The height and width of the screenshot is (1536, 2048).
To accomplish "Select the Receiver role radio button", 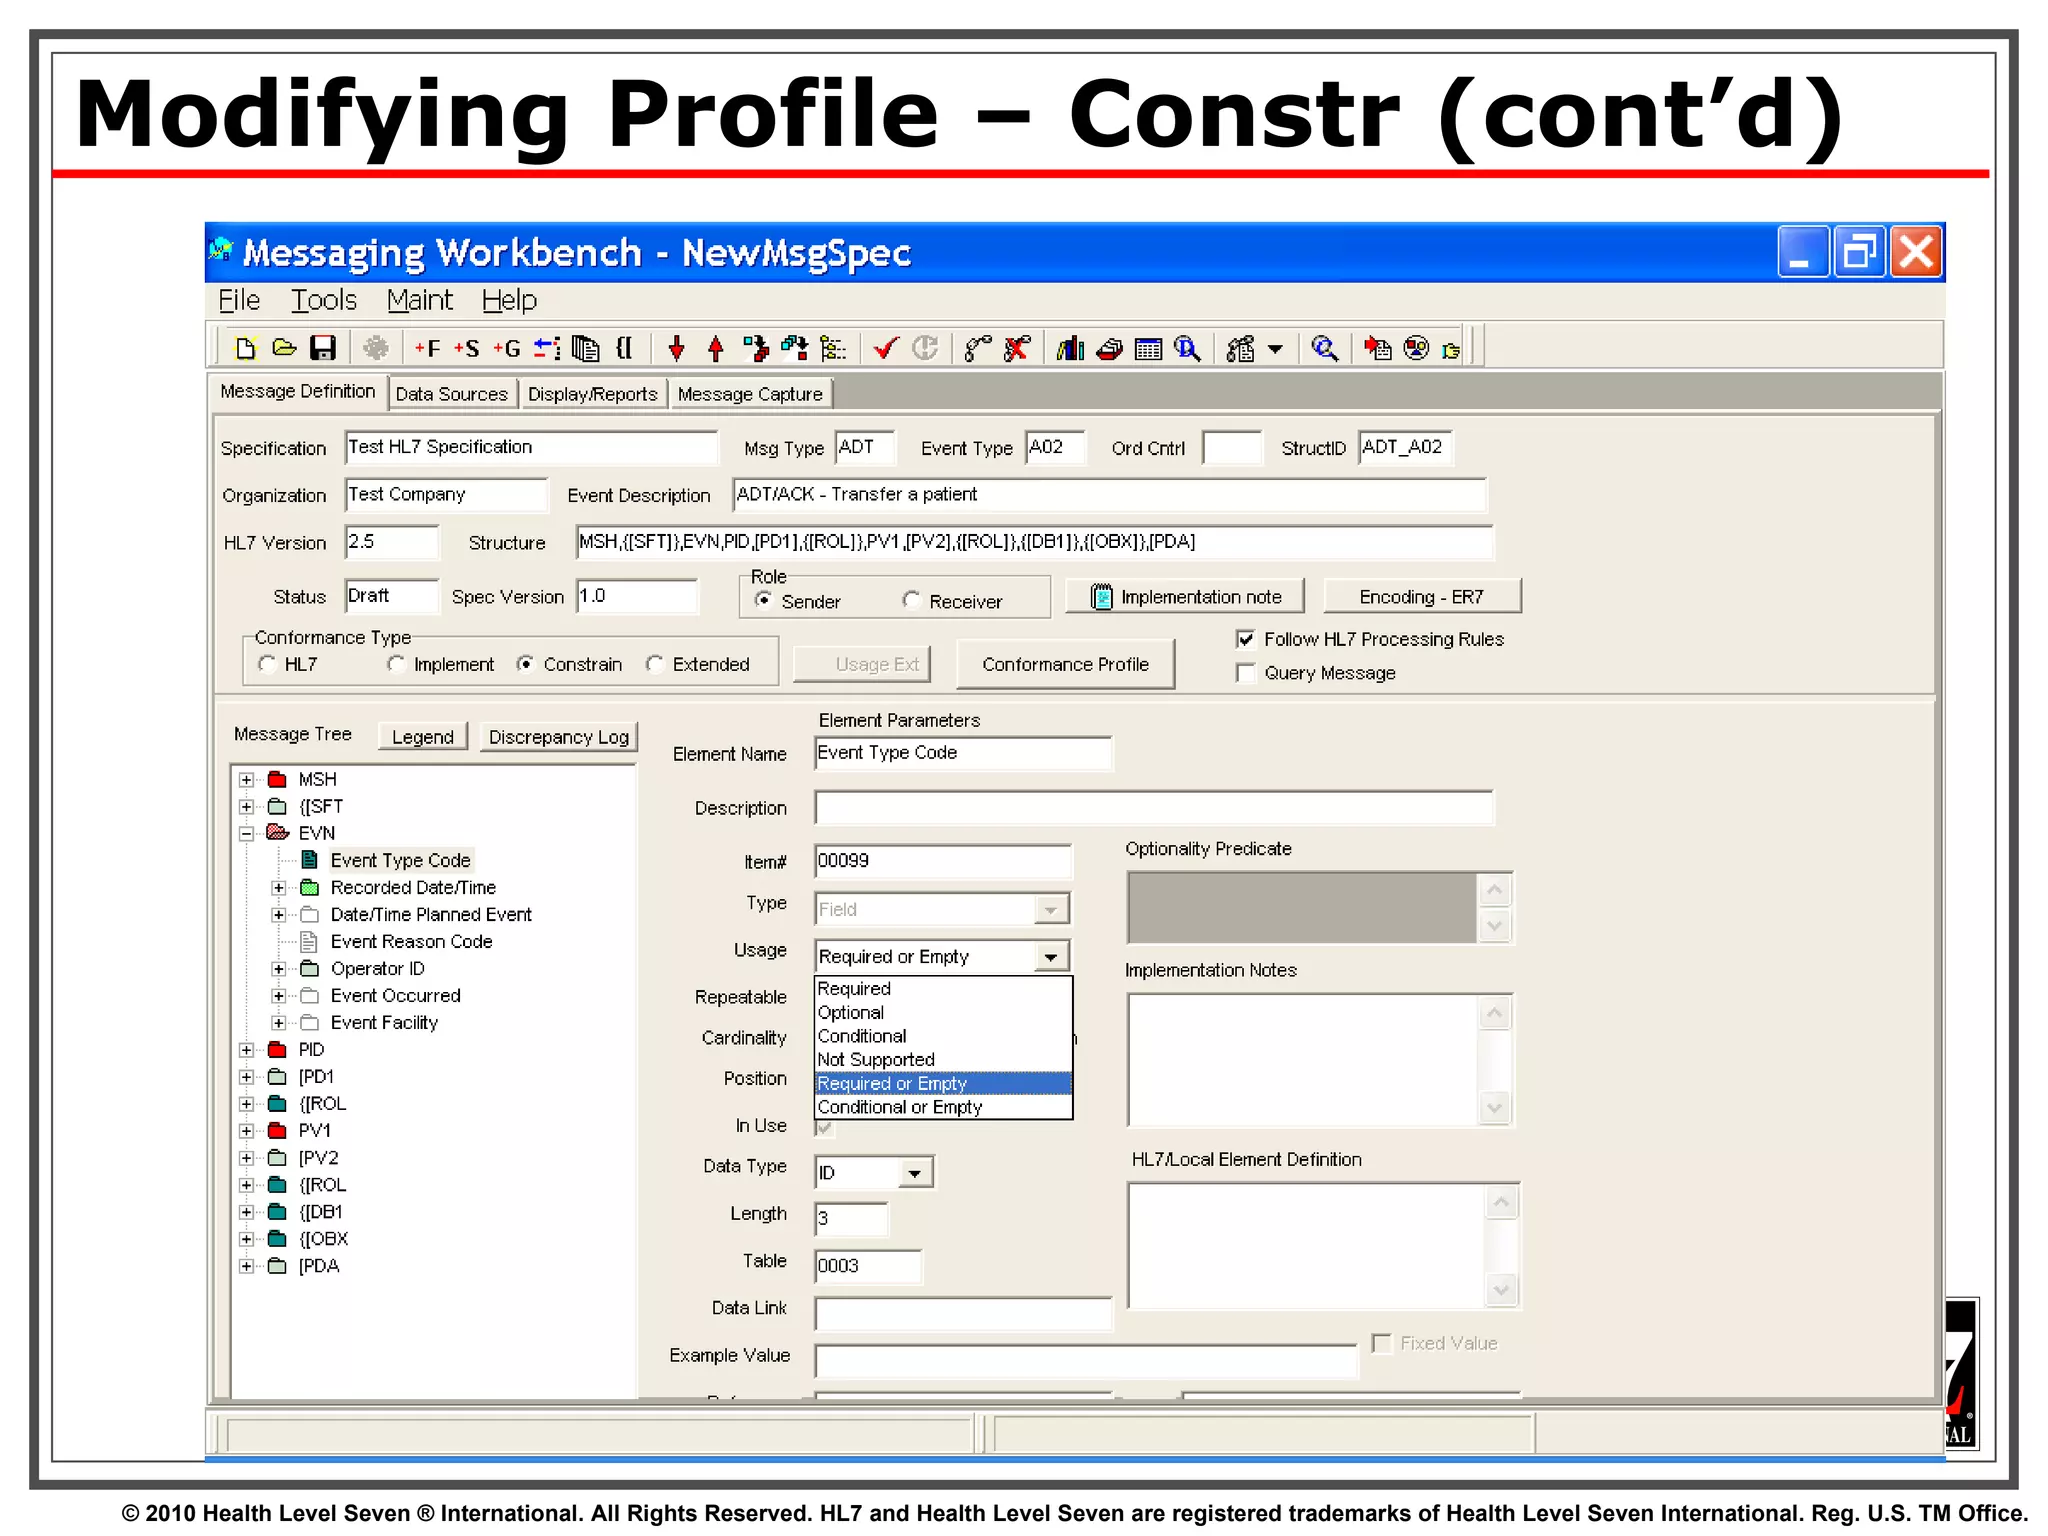I will 911,600.
